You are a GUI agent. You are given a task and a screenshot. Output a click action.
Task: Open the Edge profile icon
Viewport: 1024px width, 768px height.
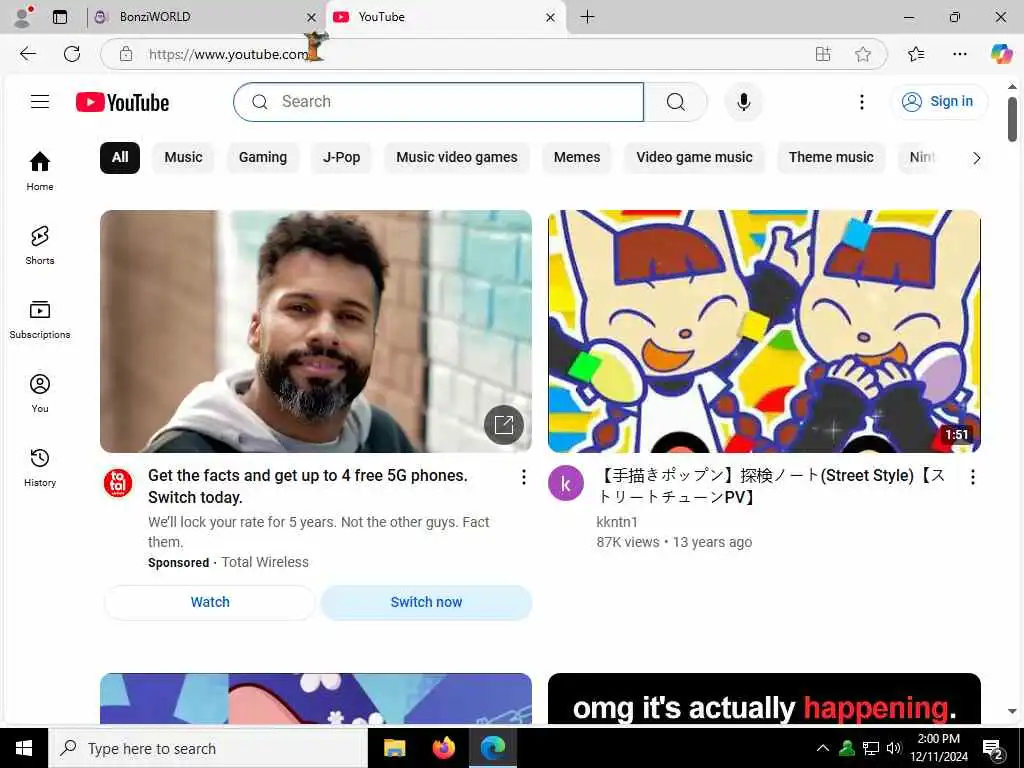23,17
